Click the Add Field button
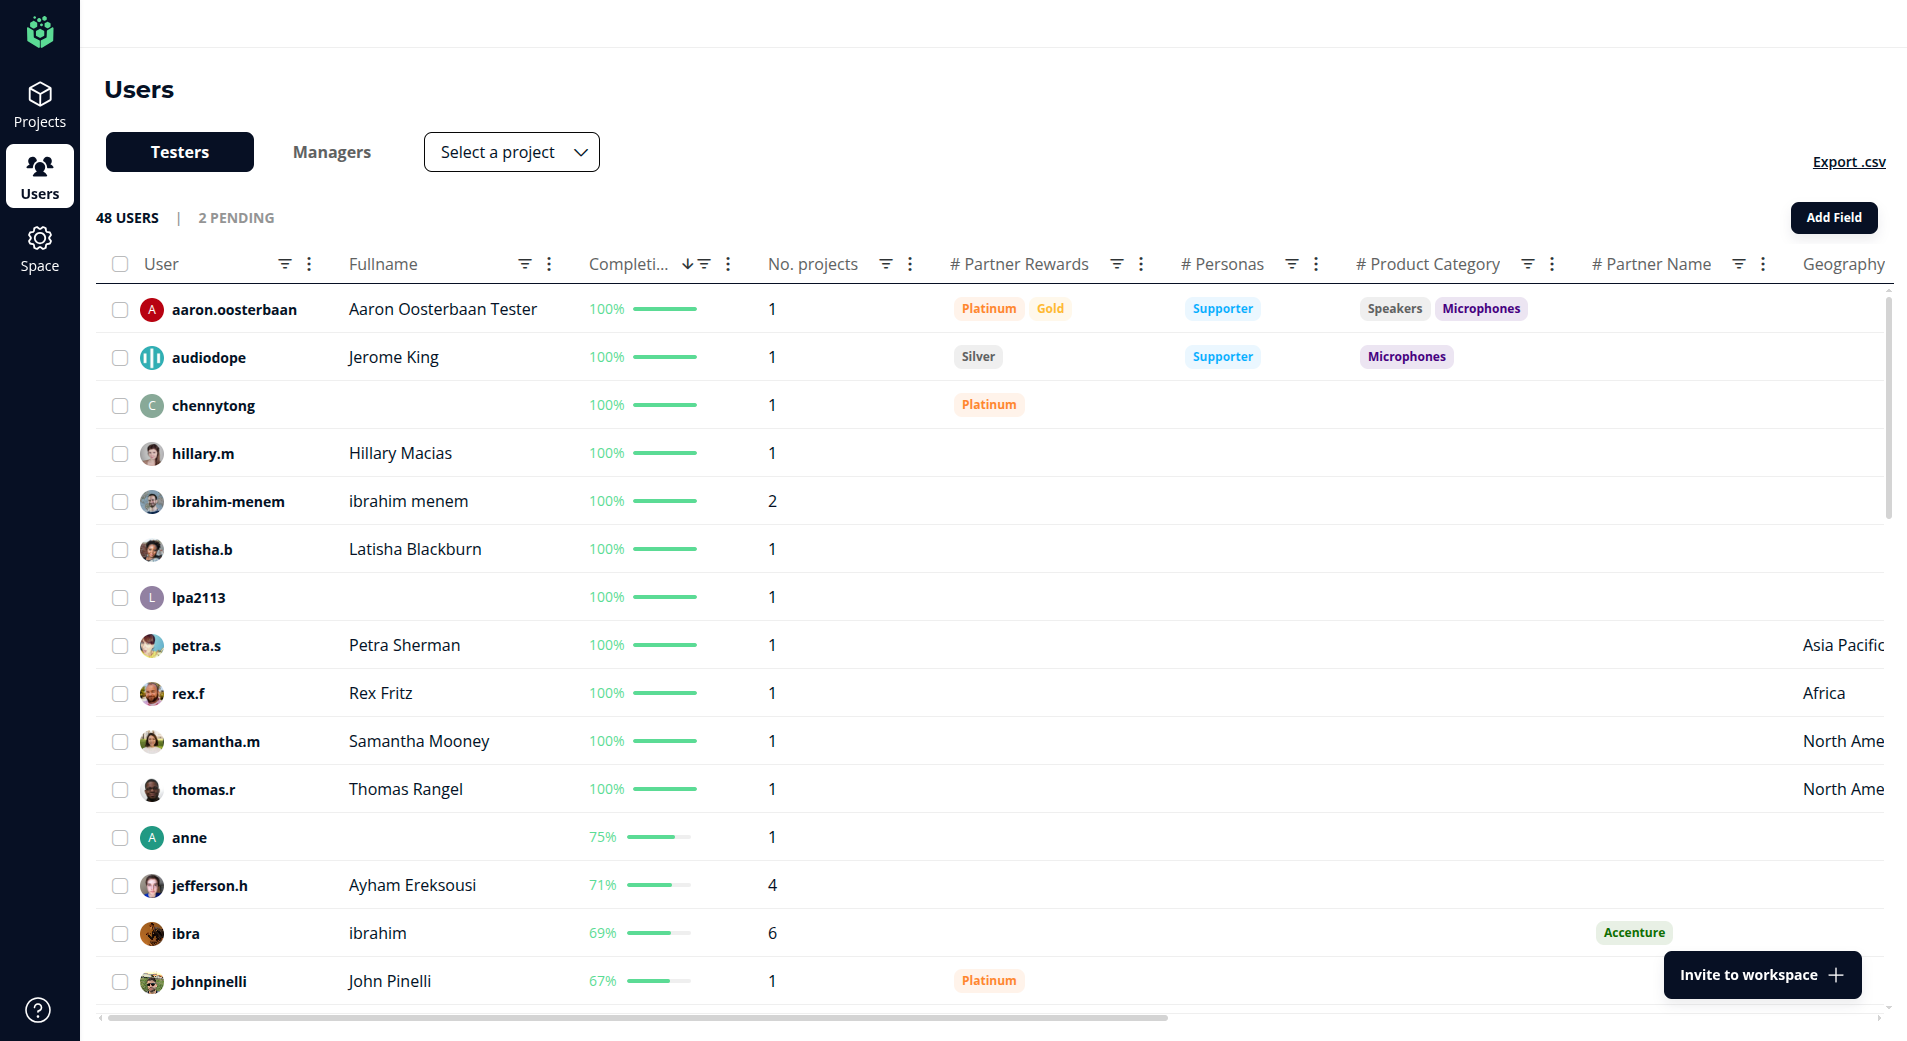This screenshot has height=1041, width=1907. pyautogui.click(x=1834, y=218)
